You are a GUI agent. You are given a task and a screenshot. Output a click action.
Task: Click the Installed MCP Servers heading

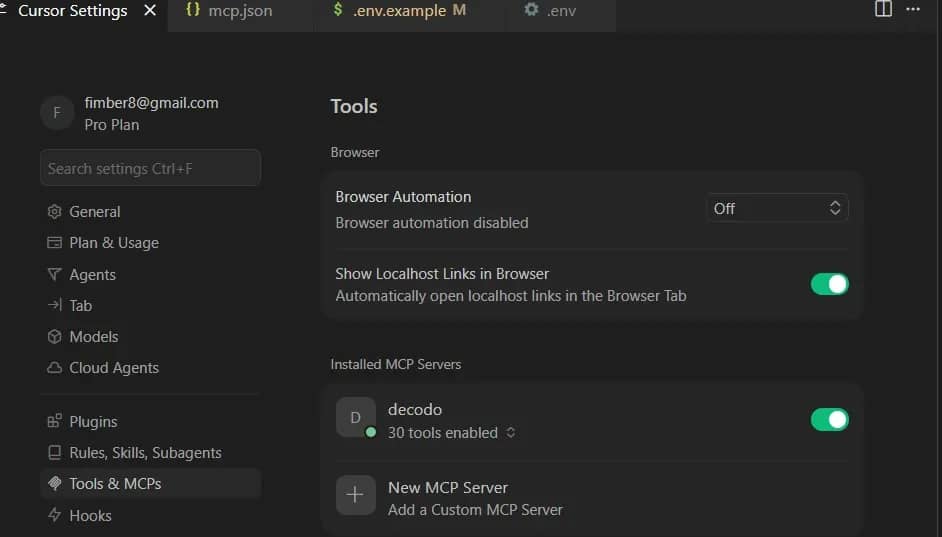(396, 365)
